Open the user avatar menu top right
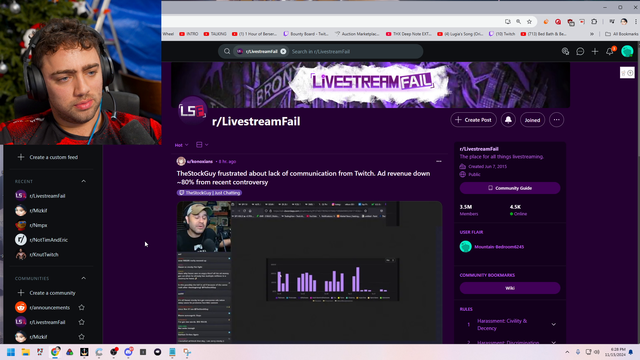This screenshot has width=640, height=360. pyautogui.click(x=627, y=51)
